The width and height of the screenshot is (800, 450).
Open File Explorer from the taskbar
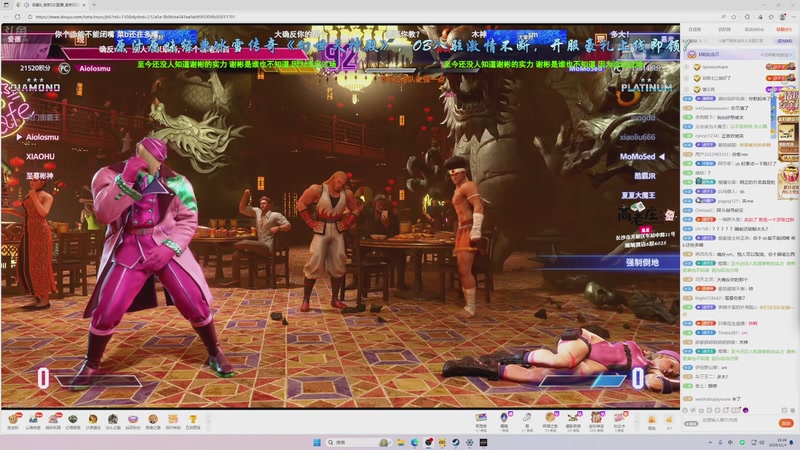401,442
